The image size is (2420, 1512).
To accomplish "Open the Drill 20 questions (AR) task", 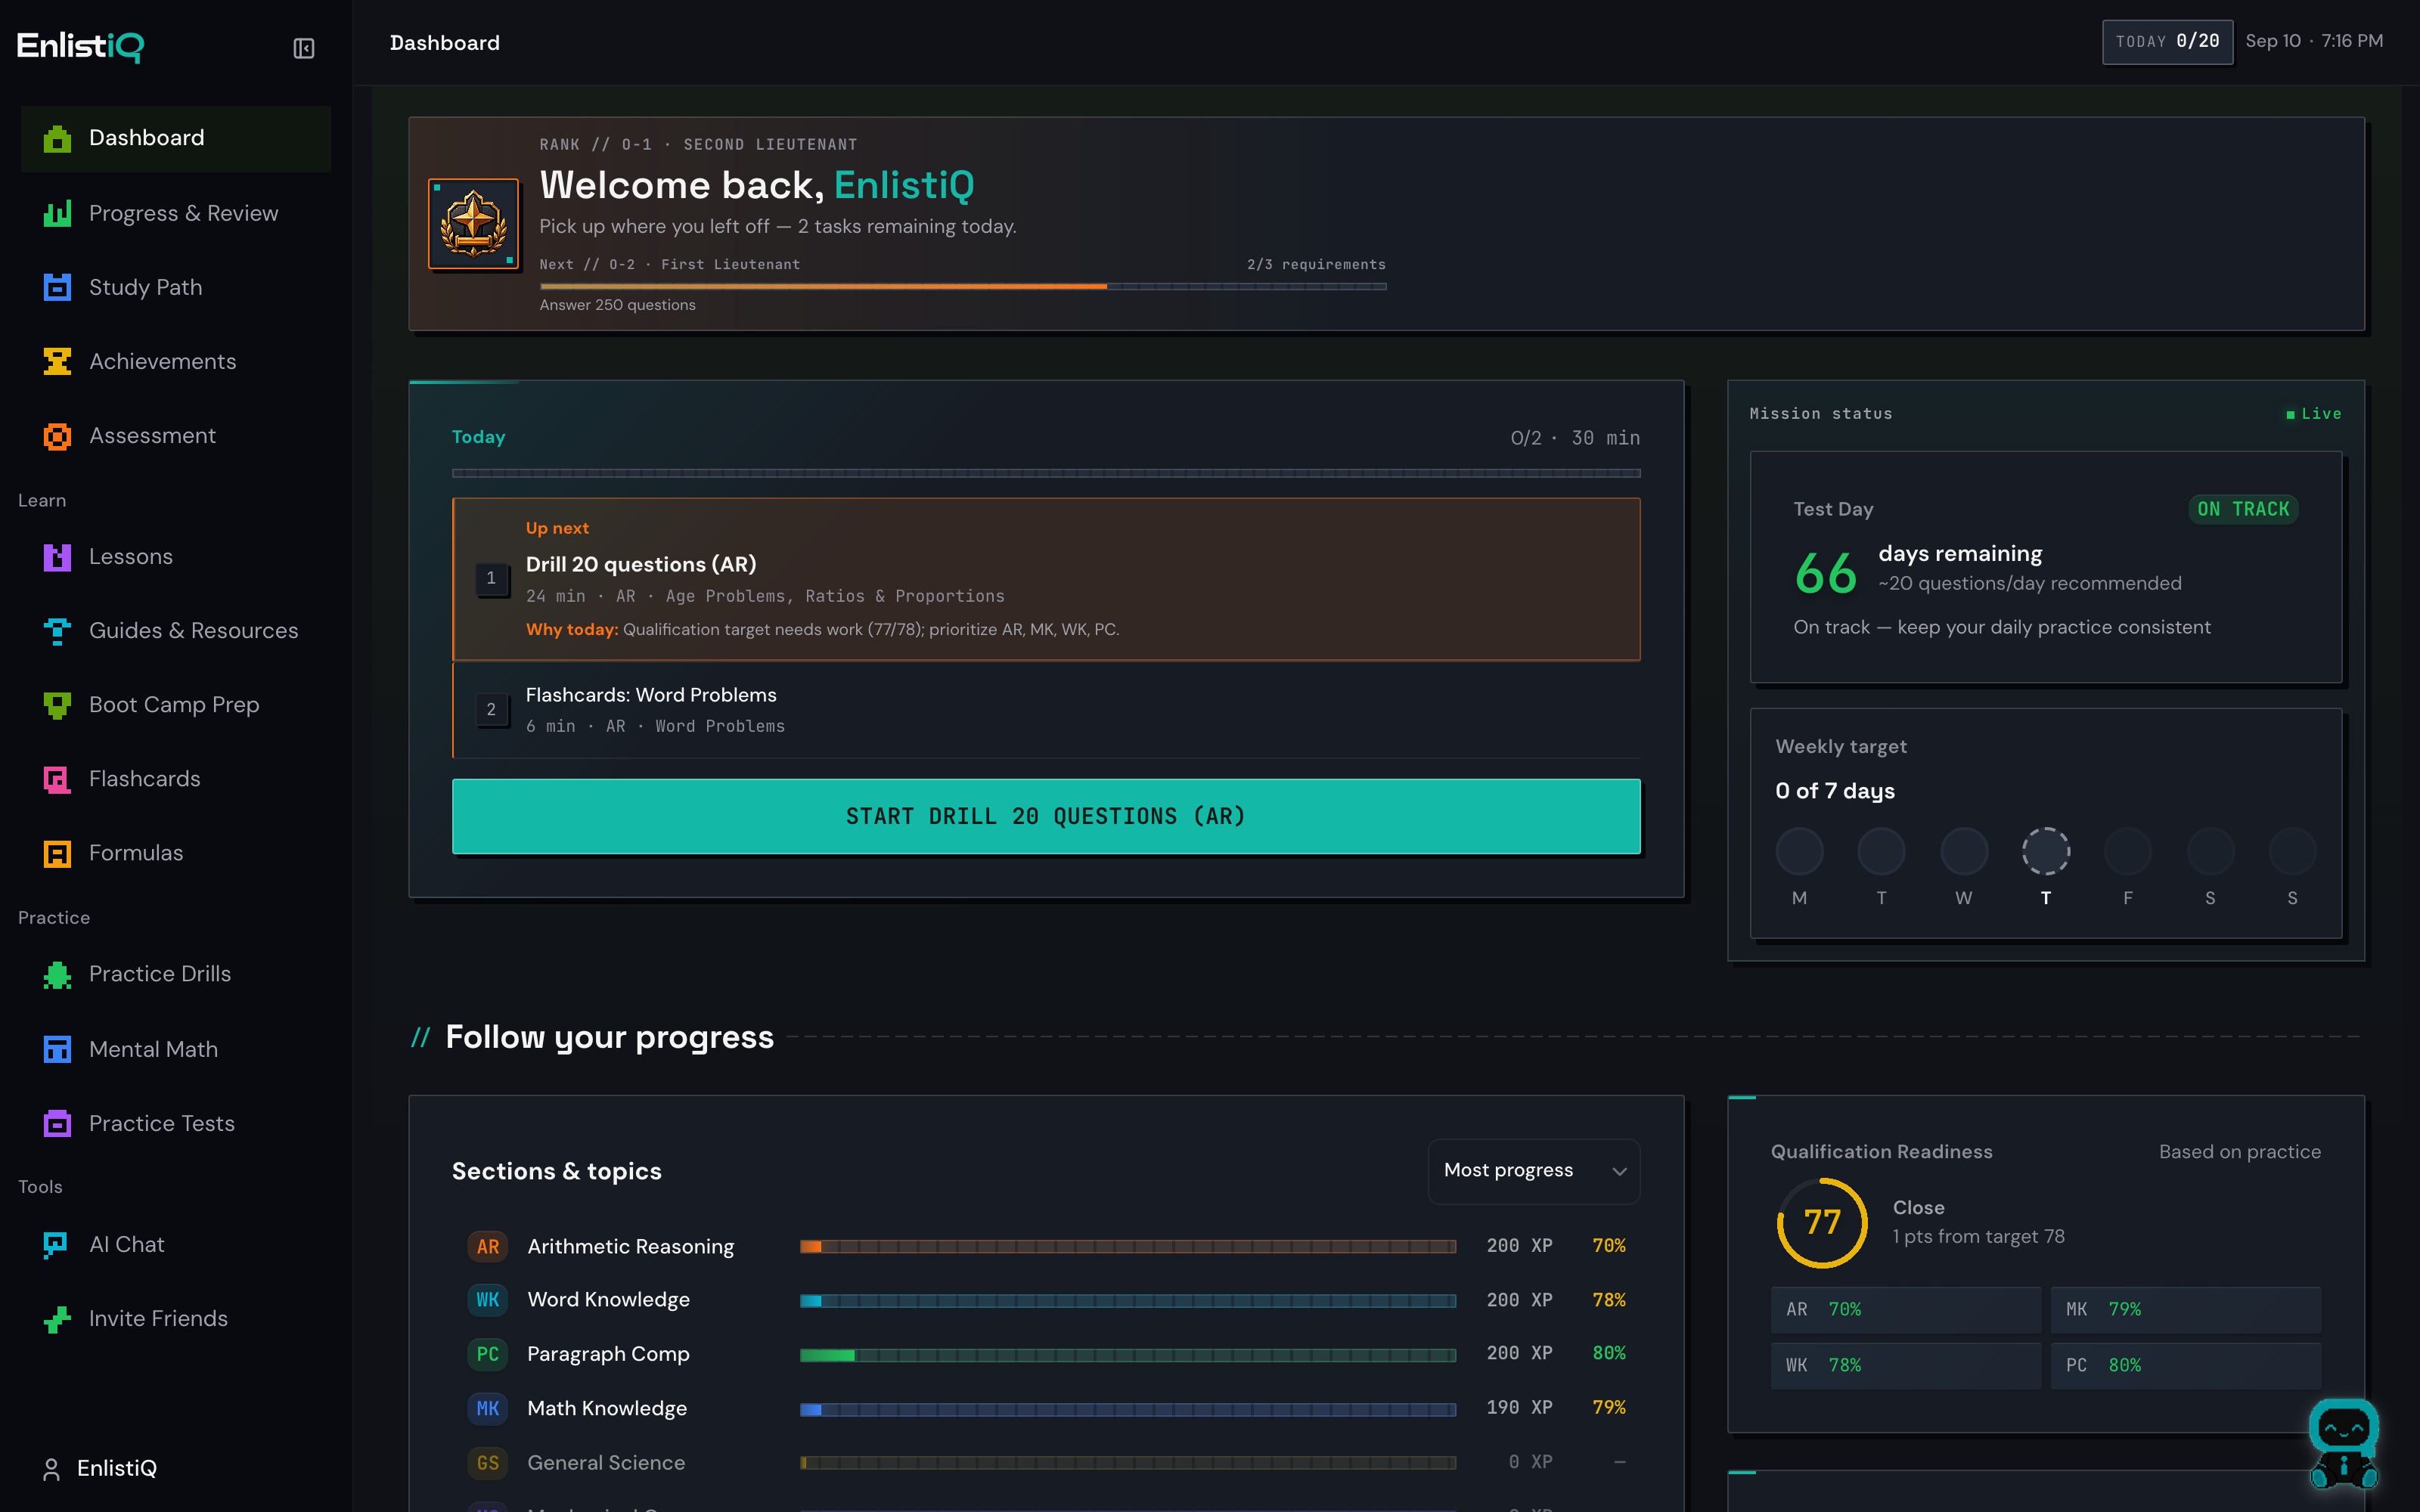I will 1046,579.
